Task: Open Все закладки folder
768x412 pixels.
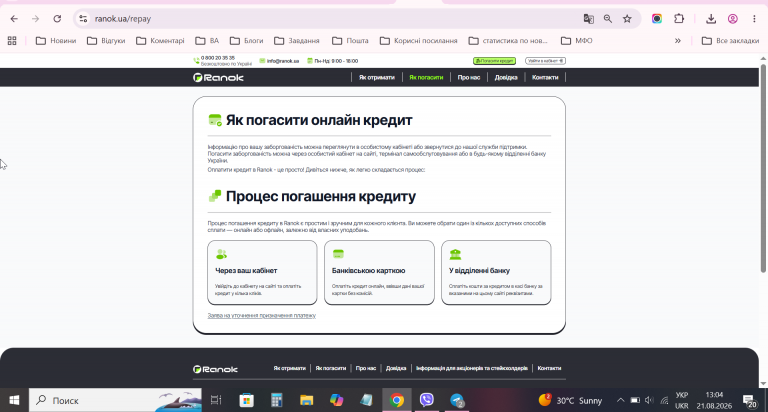Action: [730, 41]
